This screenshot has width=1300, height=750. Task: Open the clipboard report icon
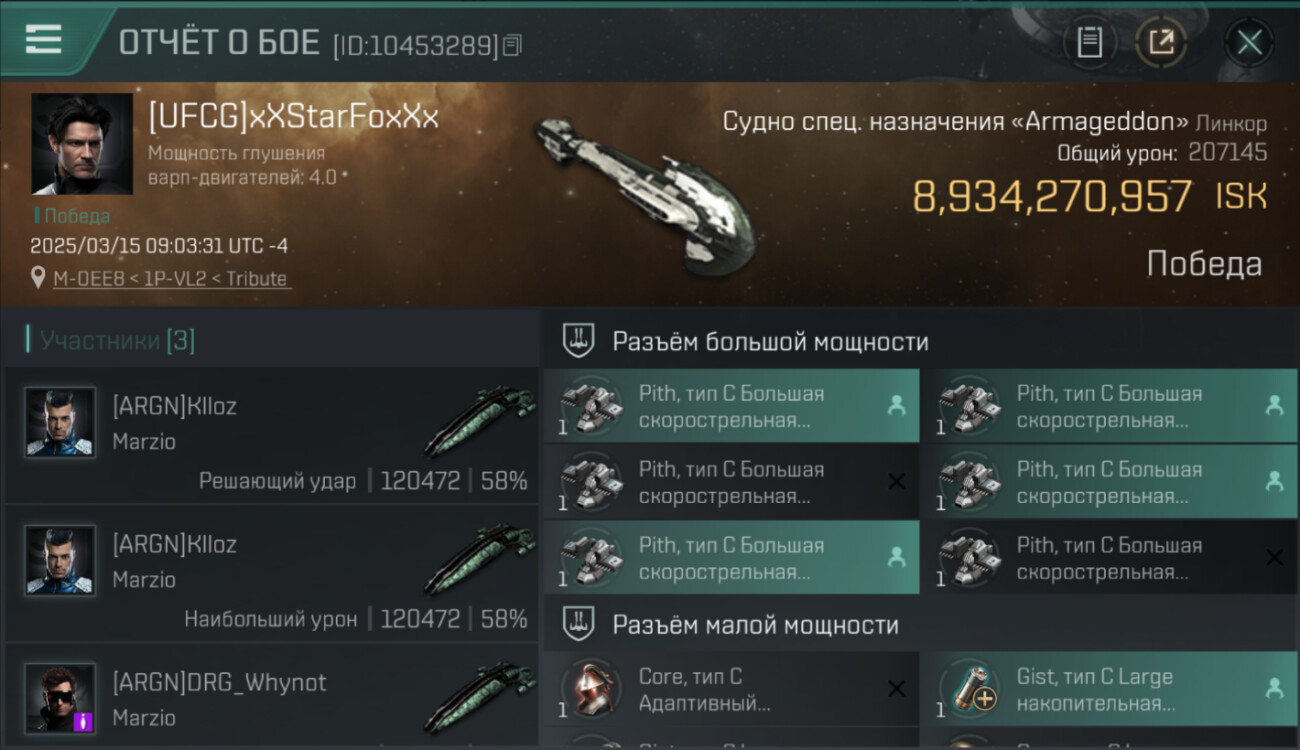point(1089,42)
